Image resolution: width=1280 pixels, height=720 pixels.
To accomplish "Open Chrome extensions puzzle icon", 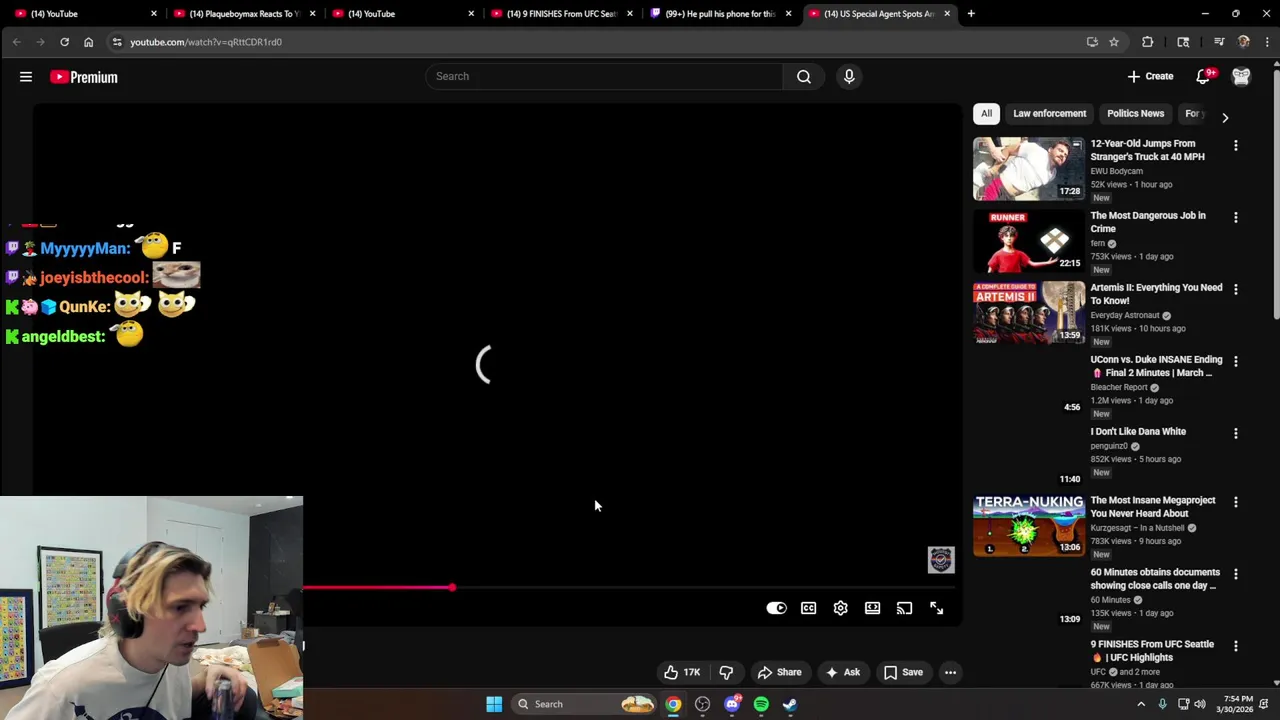I will click(1148, 42).
